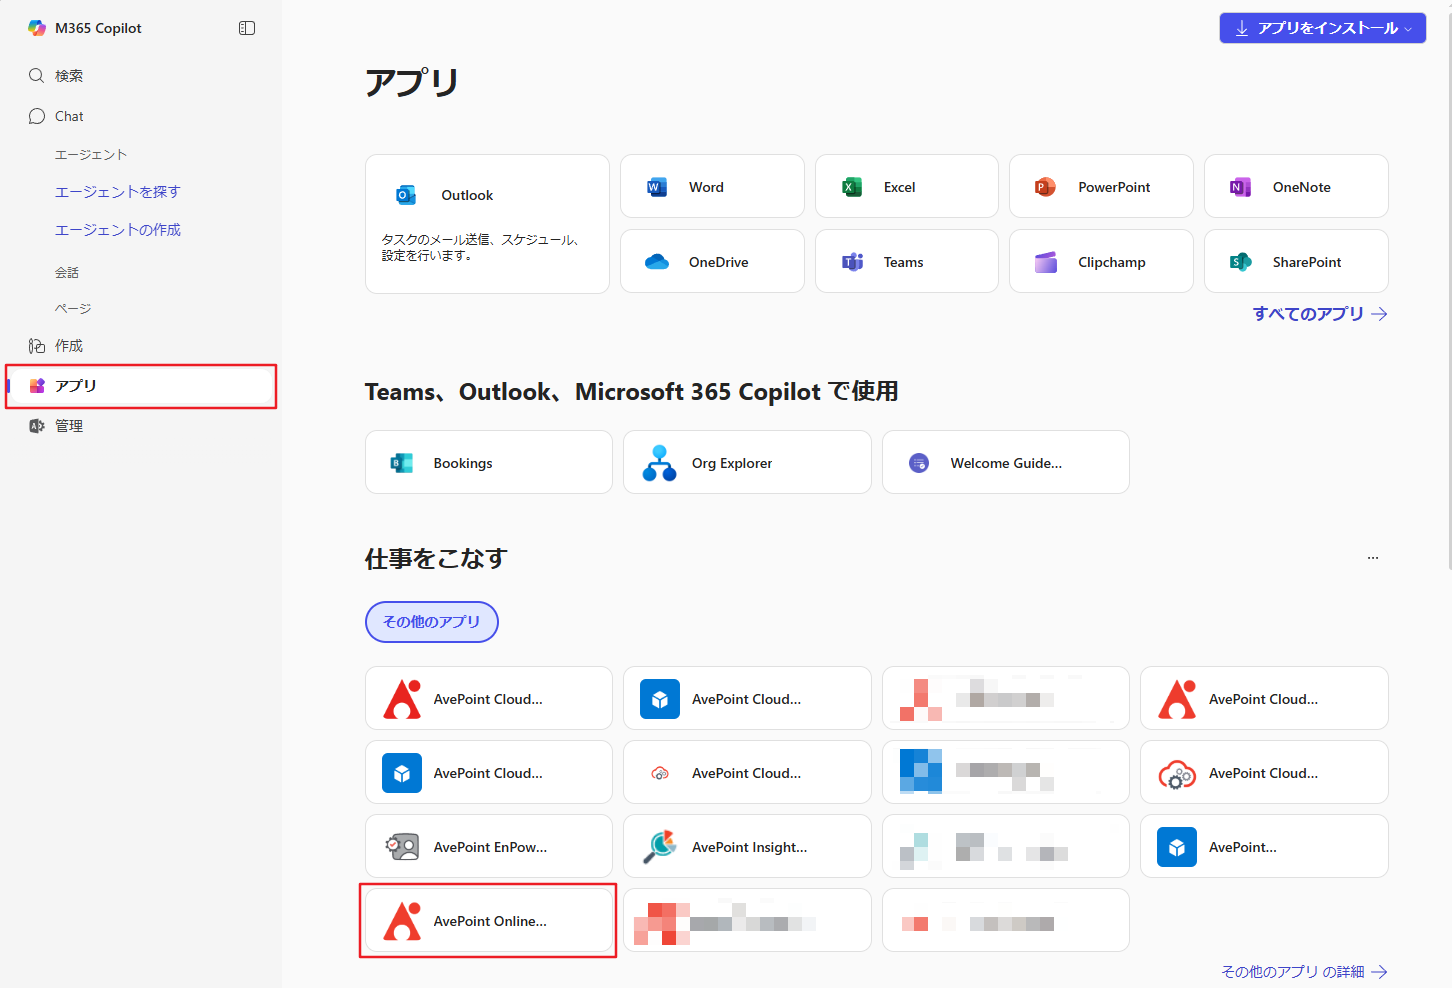Open the AvePoint Online... app
Viewport: 1452px width, 988px height.
[489, 920]
